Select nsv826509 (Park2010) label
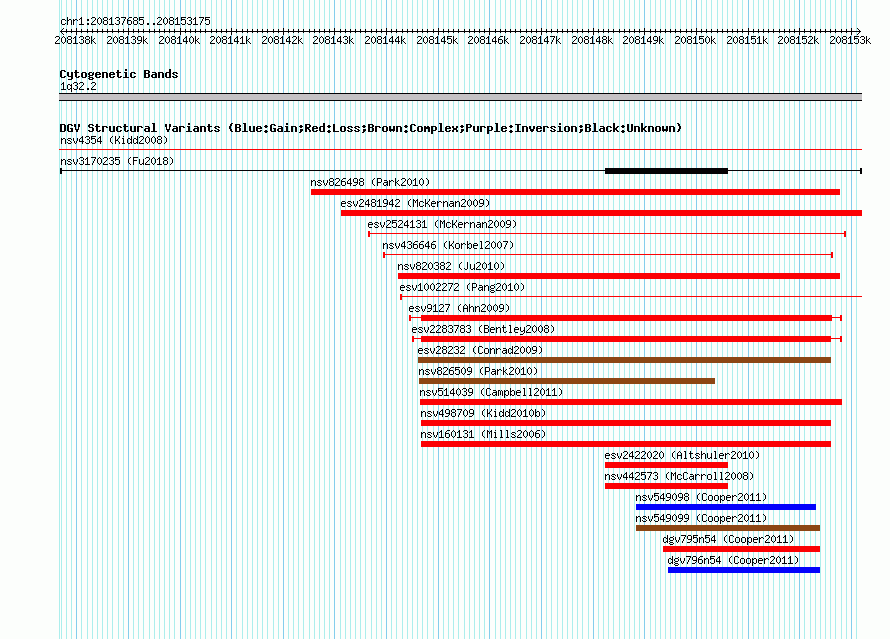This screenshot has width=890, height=639. click(x=478, y=371)
